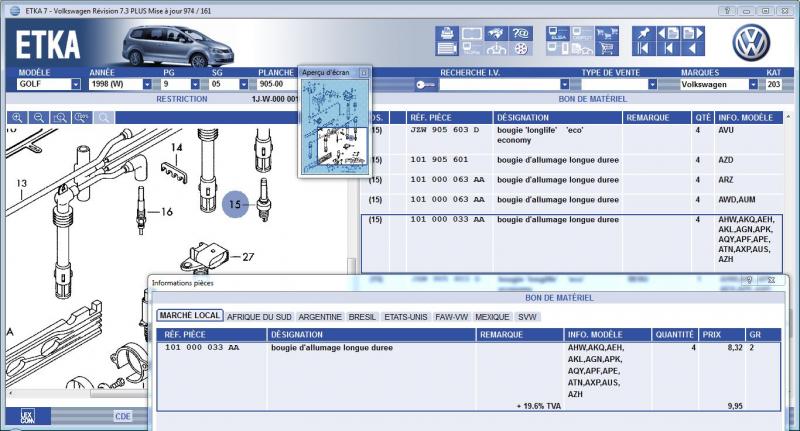Screen dimensions: 800x431
Task: Click the bar-and-left-arrow navigation icon
Action: (668, 49)
